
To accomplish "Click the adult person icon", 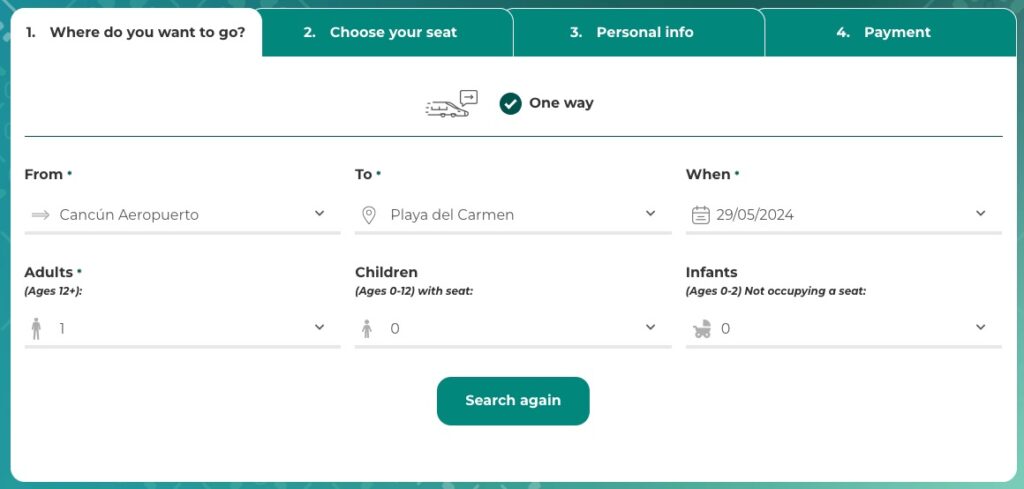I will point(37,328).
